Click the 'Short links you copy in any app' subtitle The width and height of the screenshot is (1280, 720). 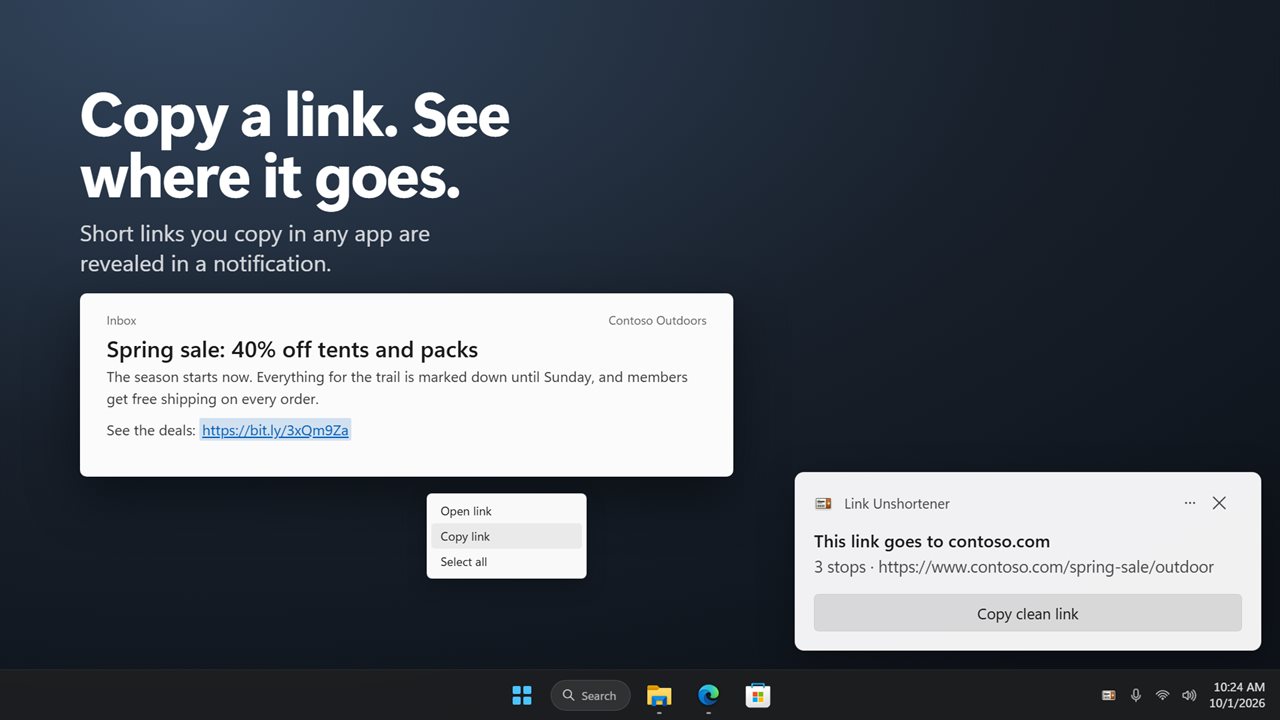point(255,249)
